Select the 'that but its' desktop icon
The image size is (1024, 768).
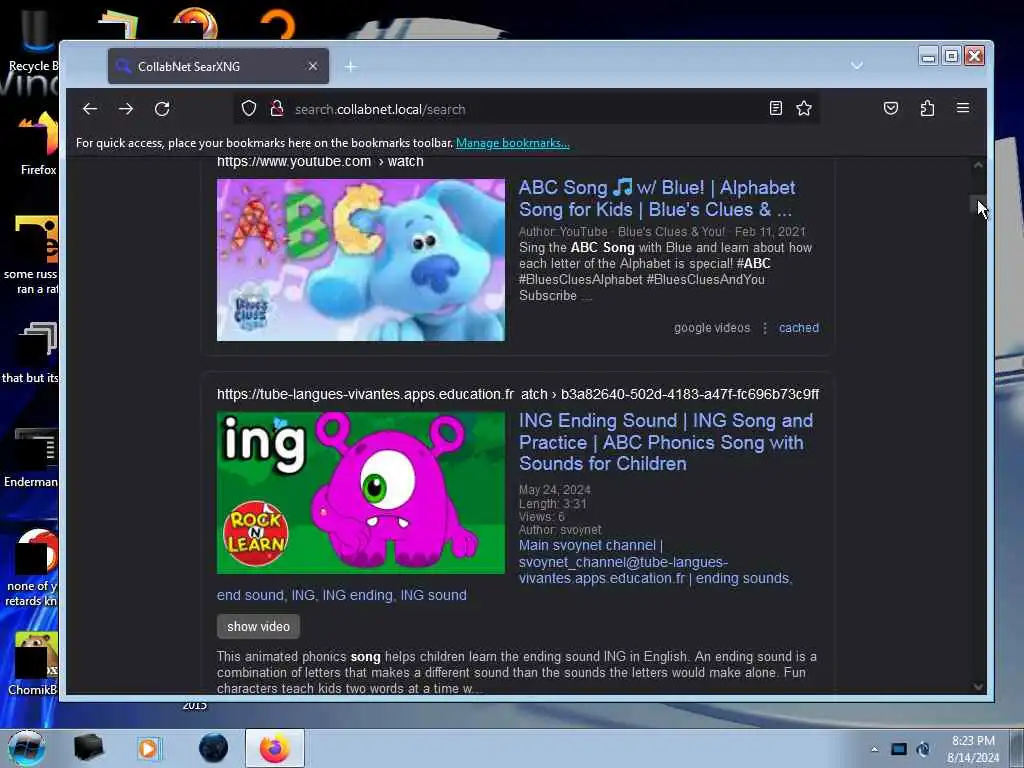pyautogui.click(x=31, y=353)
